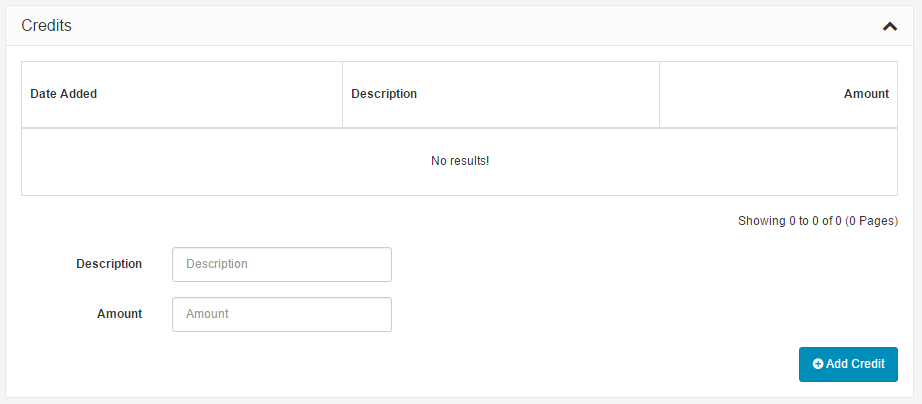Focus the Description text input
The width and height of the screenshot is (922, 404).
pyautogui.click(x=281, y=265)
